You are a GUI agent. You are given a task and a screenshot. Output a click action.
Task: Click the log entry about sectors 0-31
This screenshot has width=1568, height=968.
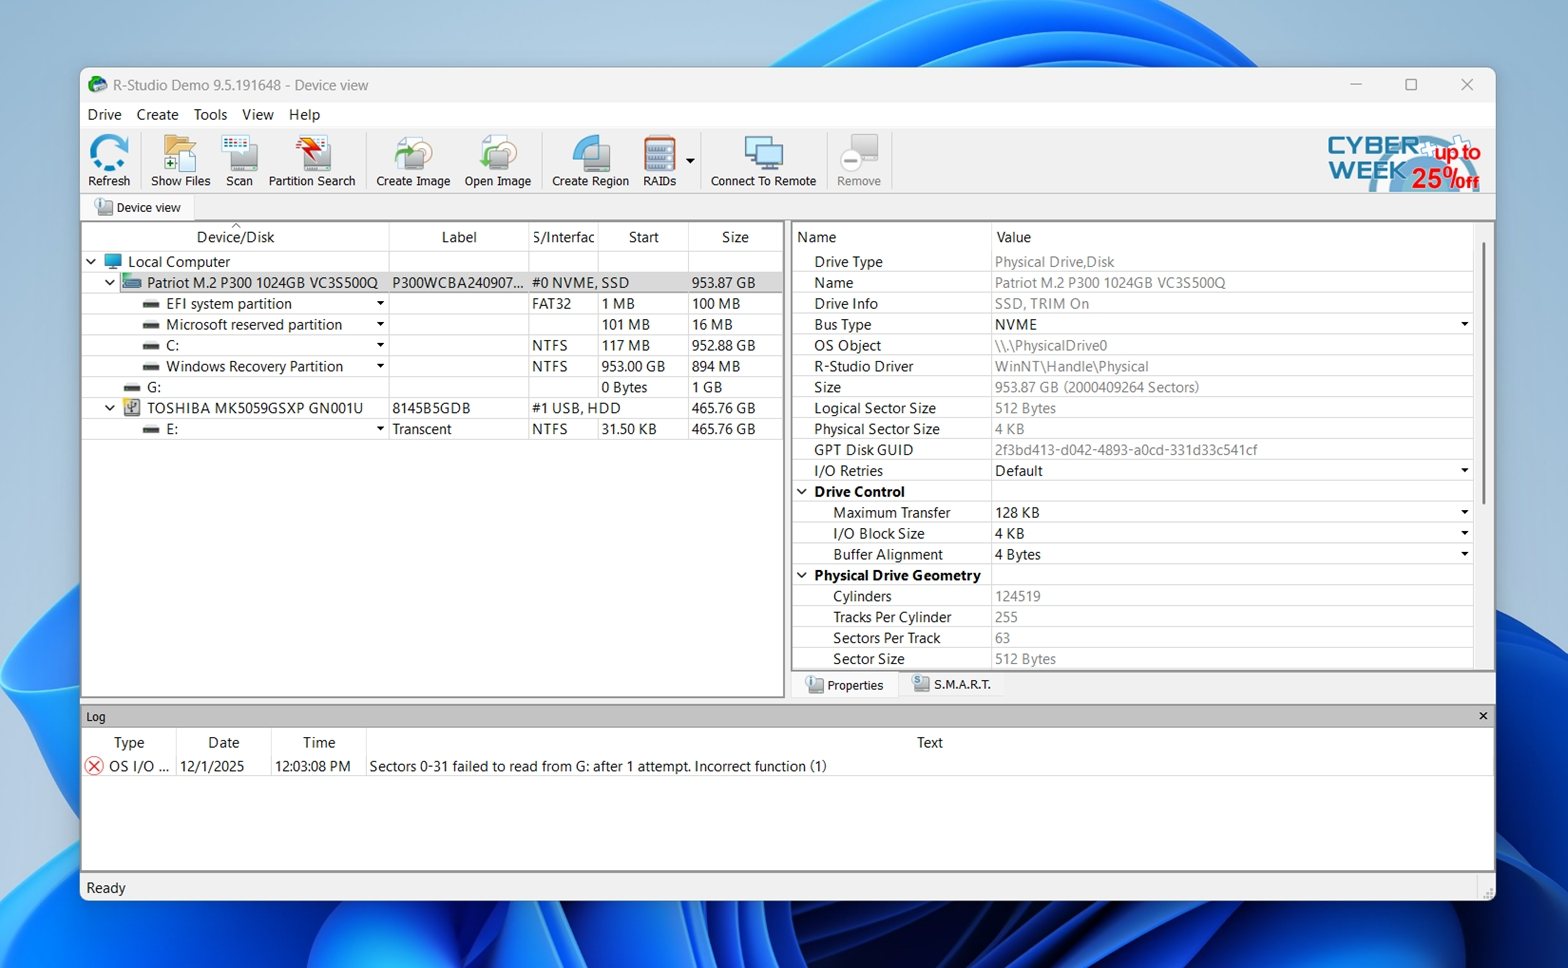pos(788,766)
